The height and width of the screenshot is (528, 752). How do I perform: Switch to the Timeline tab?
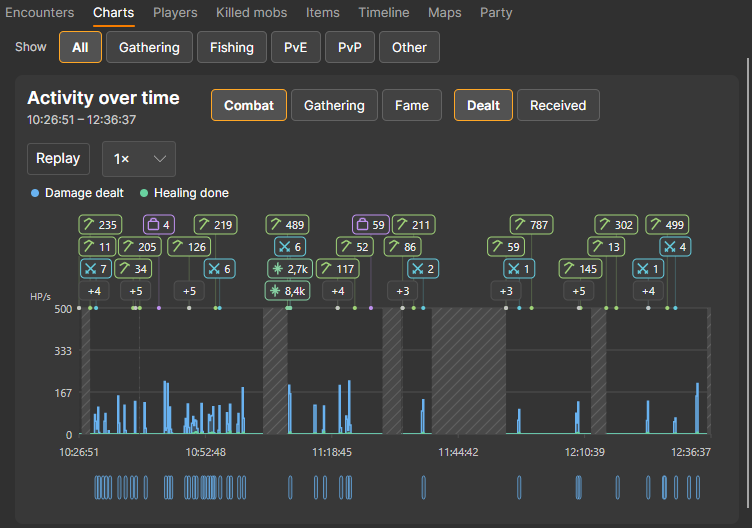click(x=384, y=12)
